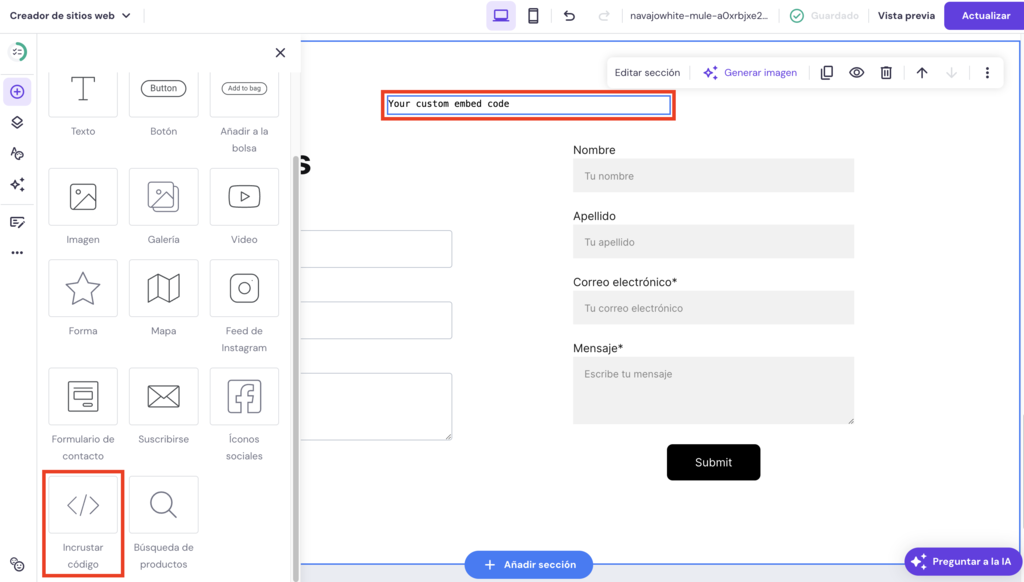Publish changes with the Actualizar button

[984, 15]
